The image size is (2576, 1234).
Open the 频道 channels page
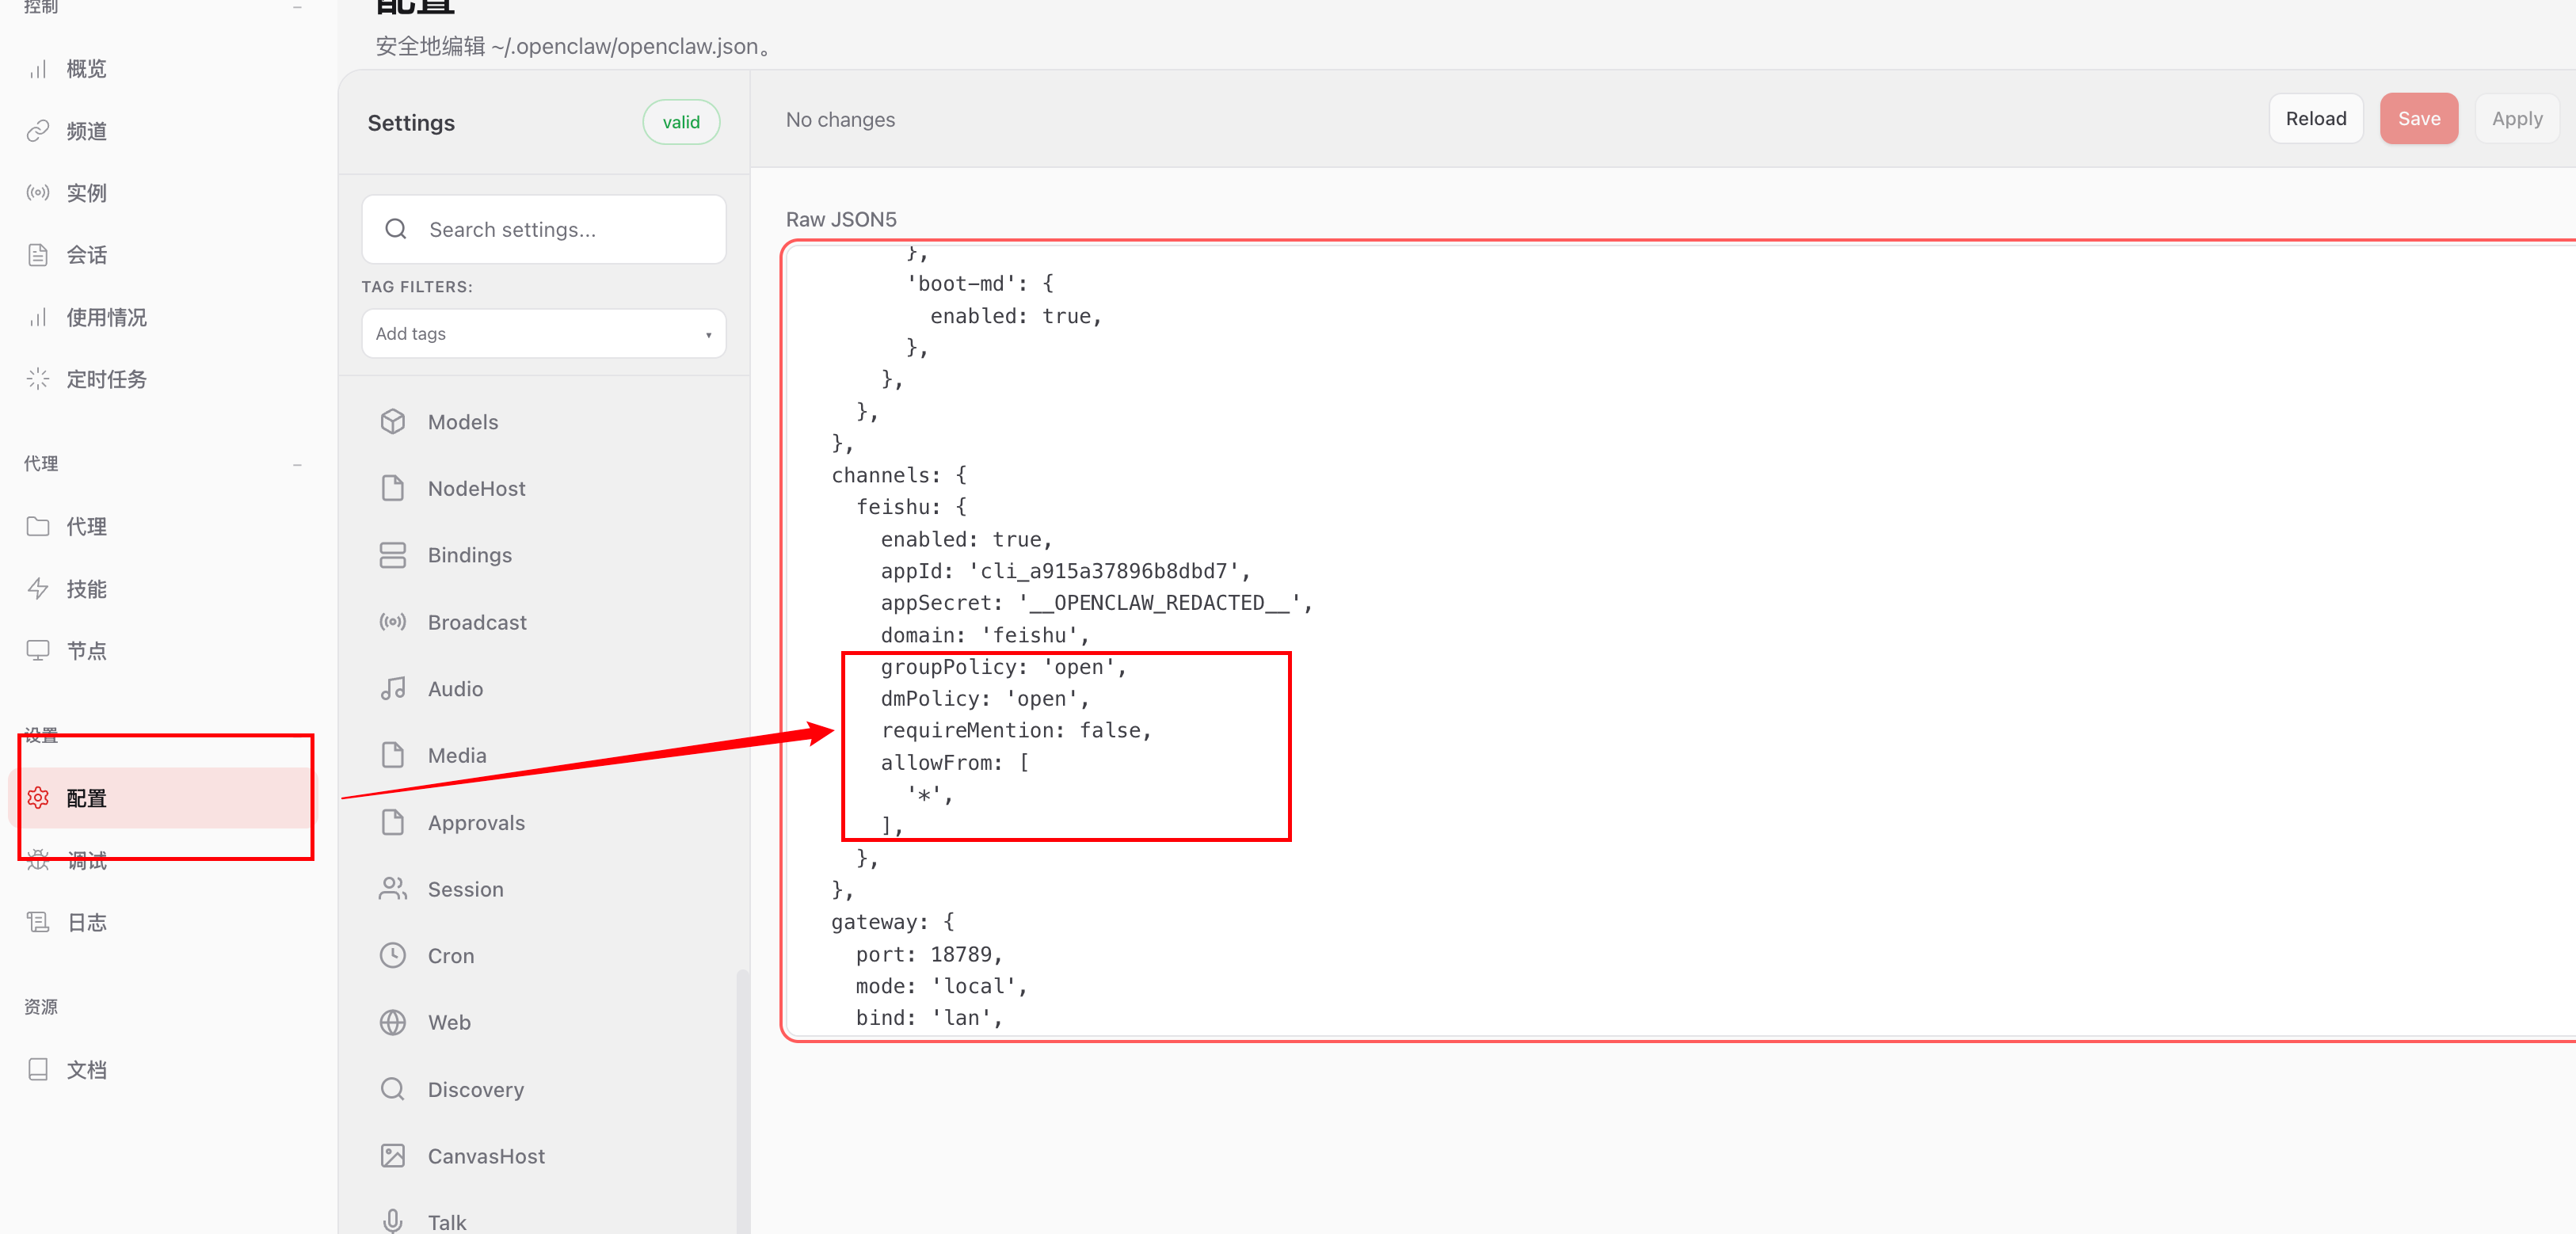(x=86, y=131)
